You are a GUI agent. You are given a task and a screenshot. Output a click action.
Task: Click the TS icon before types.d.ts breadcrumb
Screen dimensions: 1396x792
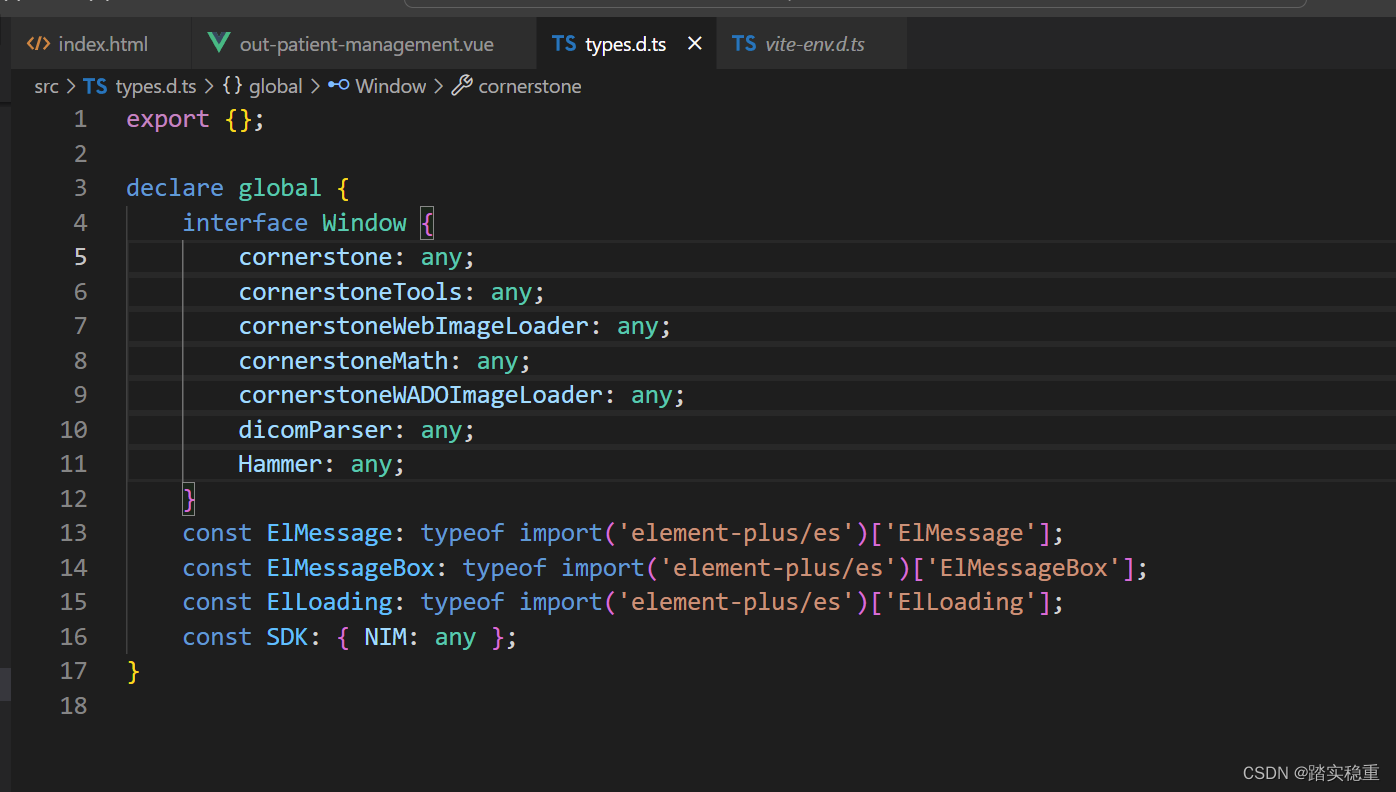[x=94, y=86]
